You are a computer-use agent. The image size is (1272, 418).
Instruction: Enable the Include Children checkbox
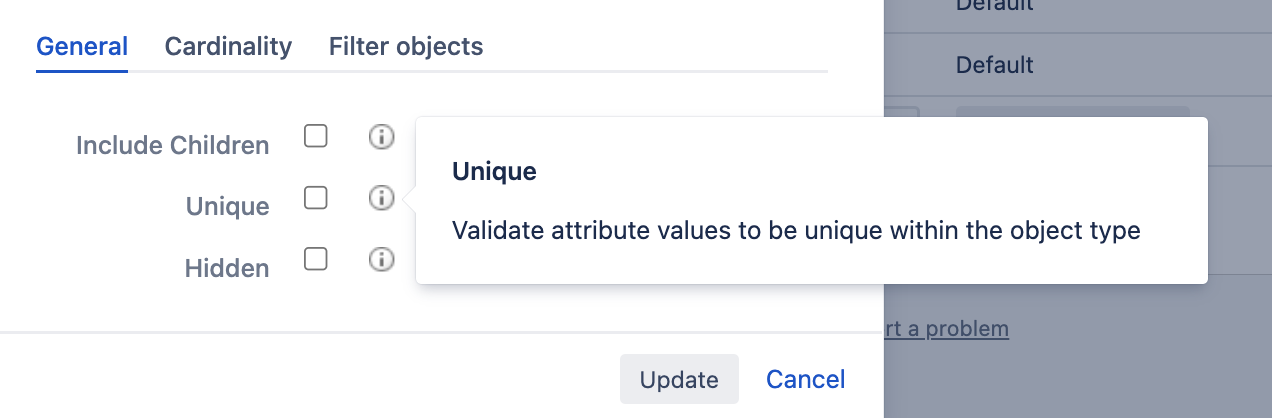click(316, 136)
